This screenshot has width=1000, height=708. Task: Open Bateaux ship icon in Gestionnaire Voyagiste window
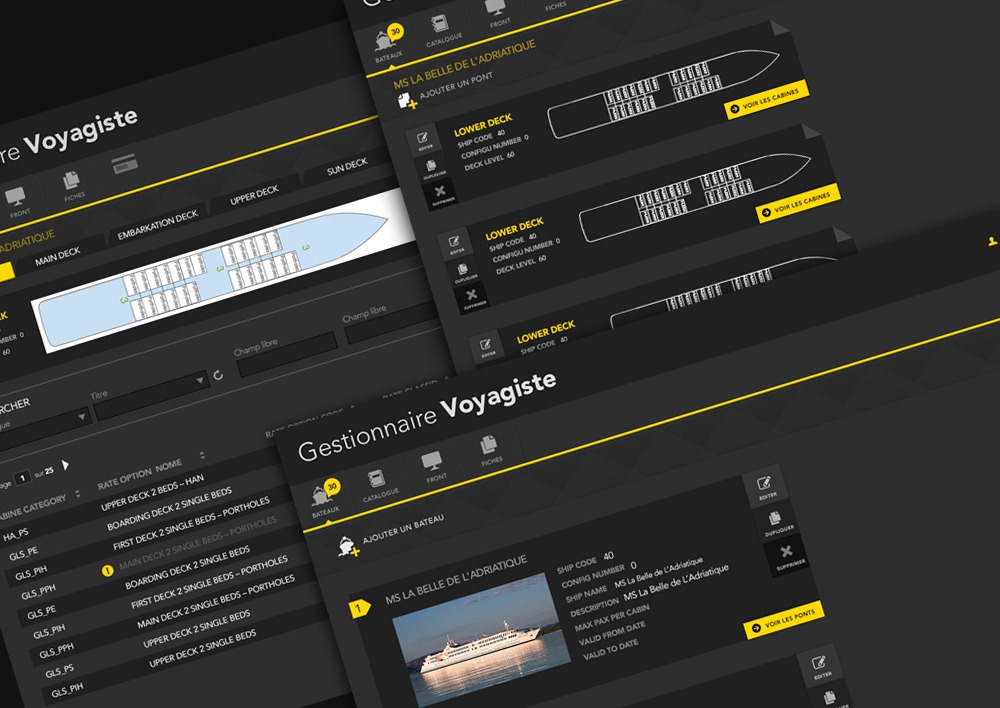coord(321,496)
